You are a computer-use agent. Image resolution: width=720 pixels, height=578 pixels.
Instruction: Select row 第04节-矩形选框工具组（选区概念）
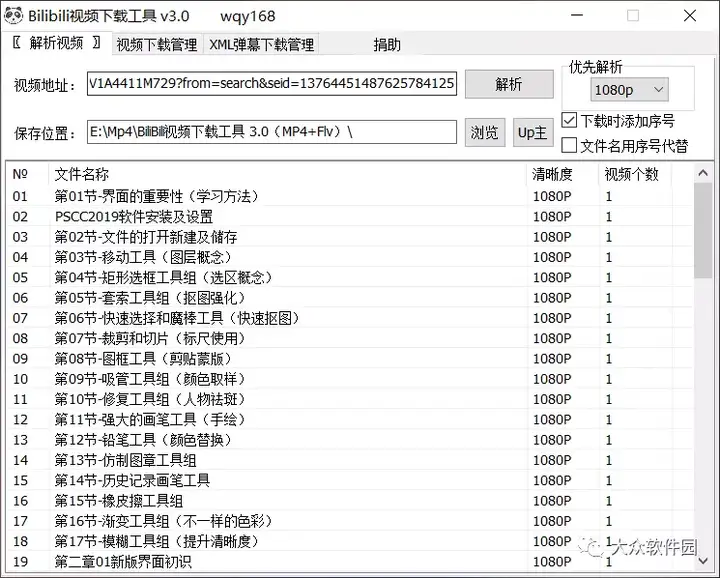[349, 277]
